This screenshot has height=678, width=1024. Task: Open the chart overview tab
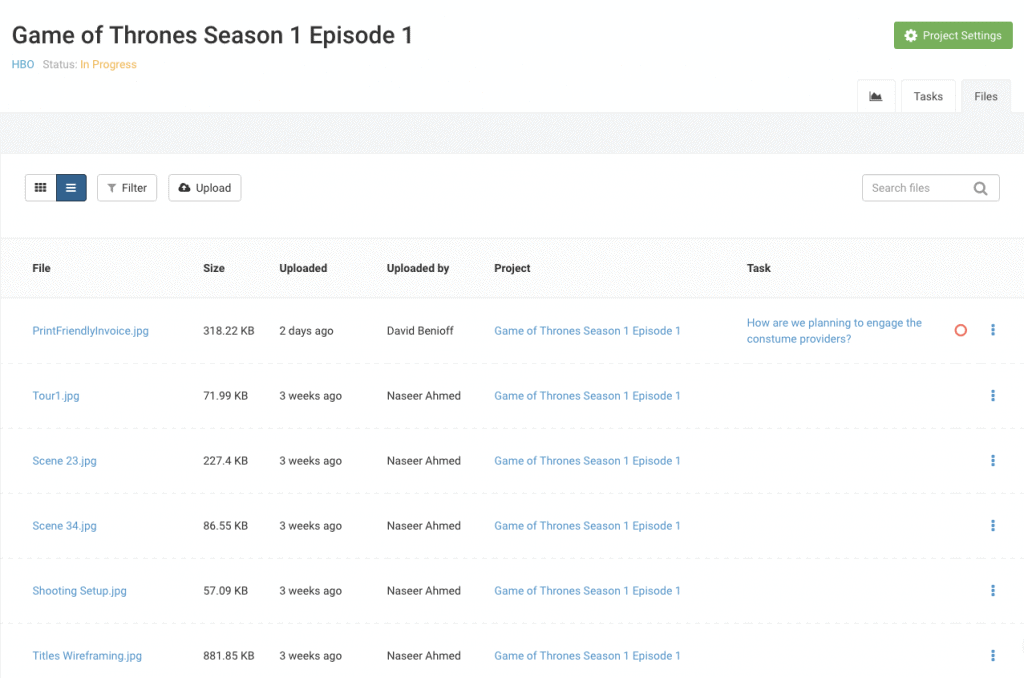[x=876, y=97]
